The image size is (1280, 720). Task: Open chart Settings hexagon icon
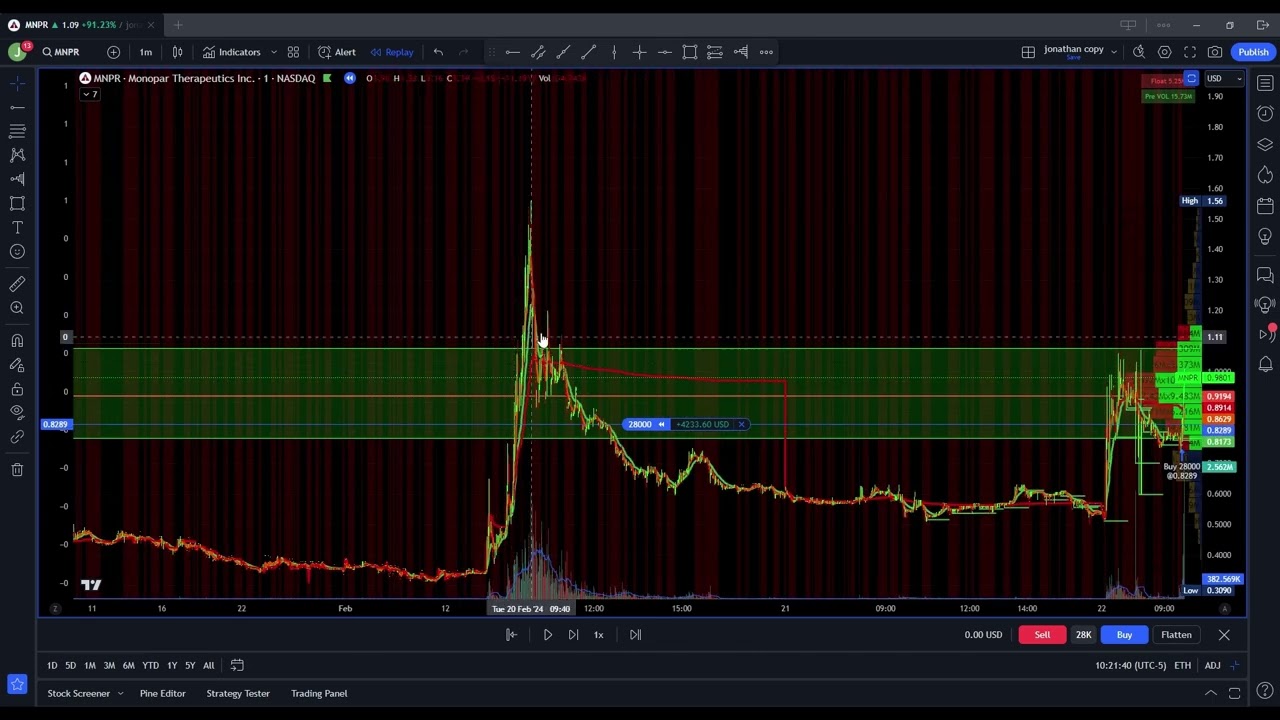pos(1165,52)
